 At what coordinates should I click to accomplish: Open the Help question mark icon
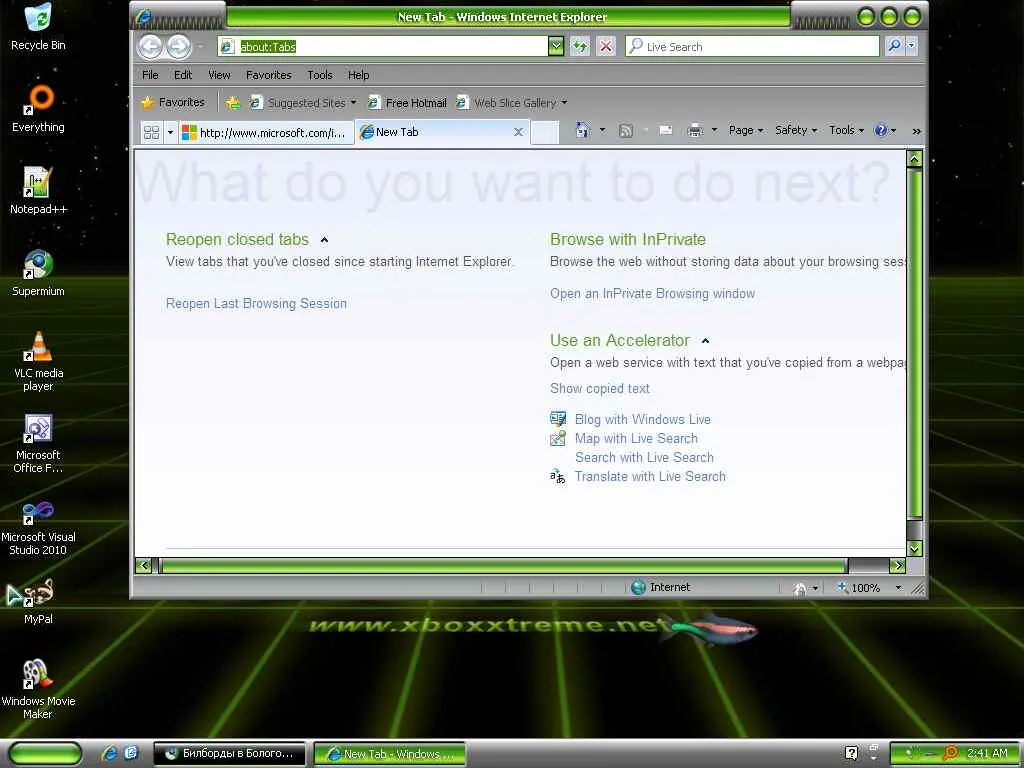[x=881, y=130]
